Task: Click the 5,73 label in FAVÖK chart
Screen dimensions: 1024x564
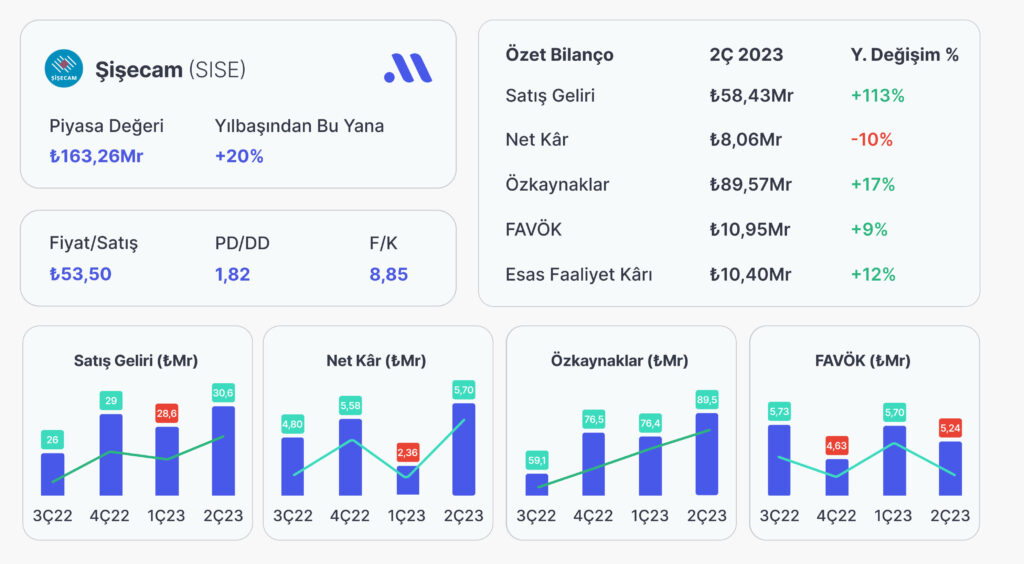Action: point(779,412)
